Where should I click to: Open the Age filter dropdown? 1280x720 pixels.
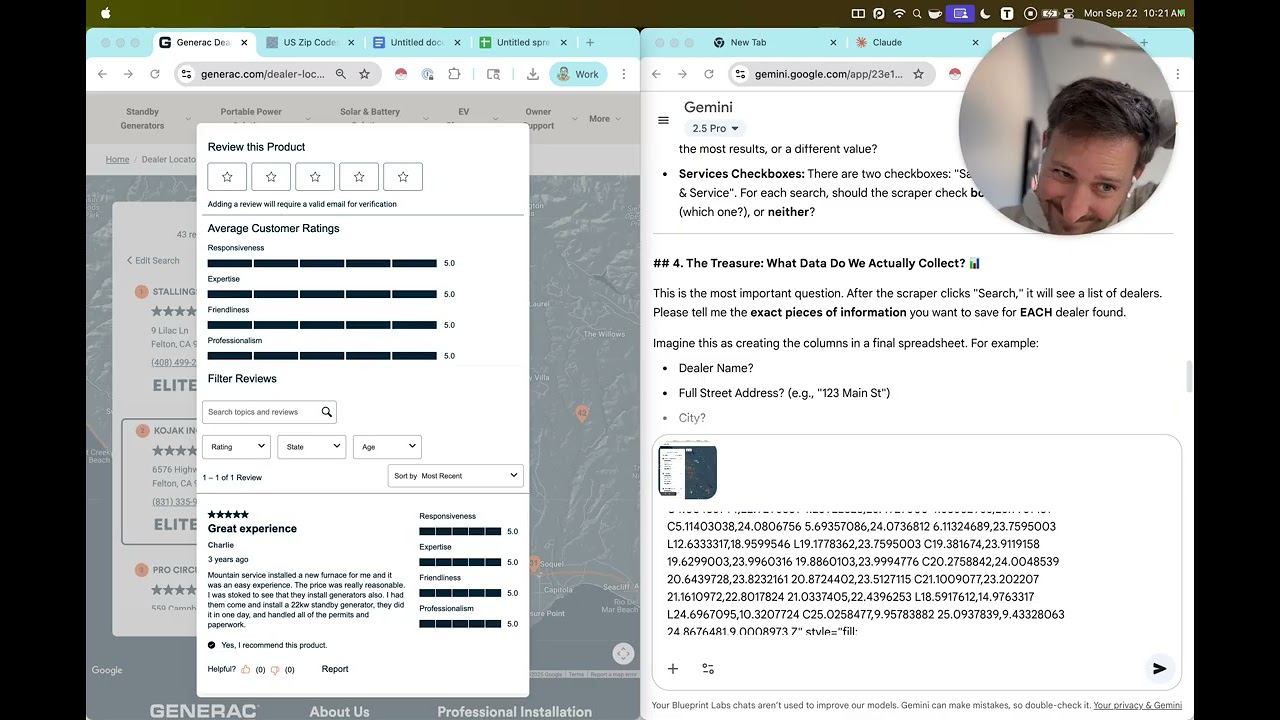[x=387, y=447]
